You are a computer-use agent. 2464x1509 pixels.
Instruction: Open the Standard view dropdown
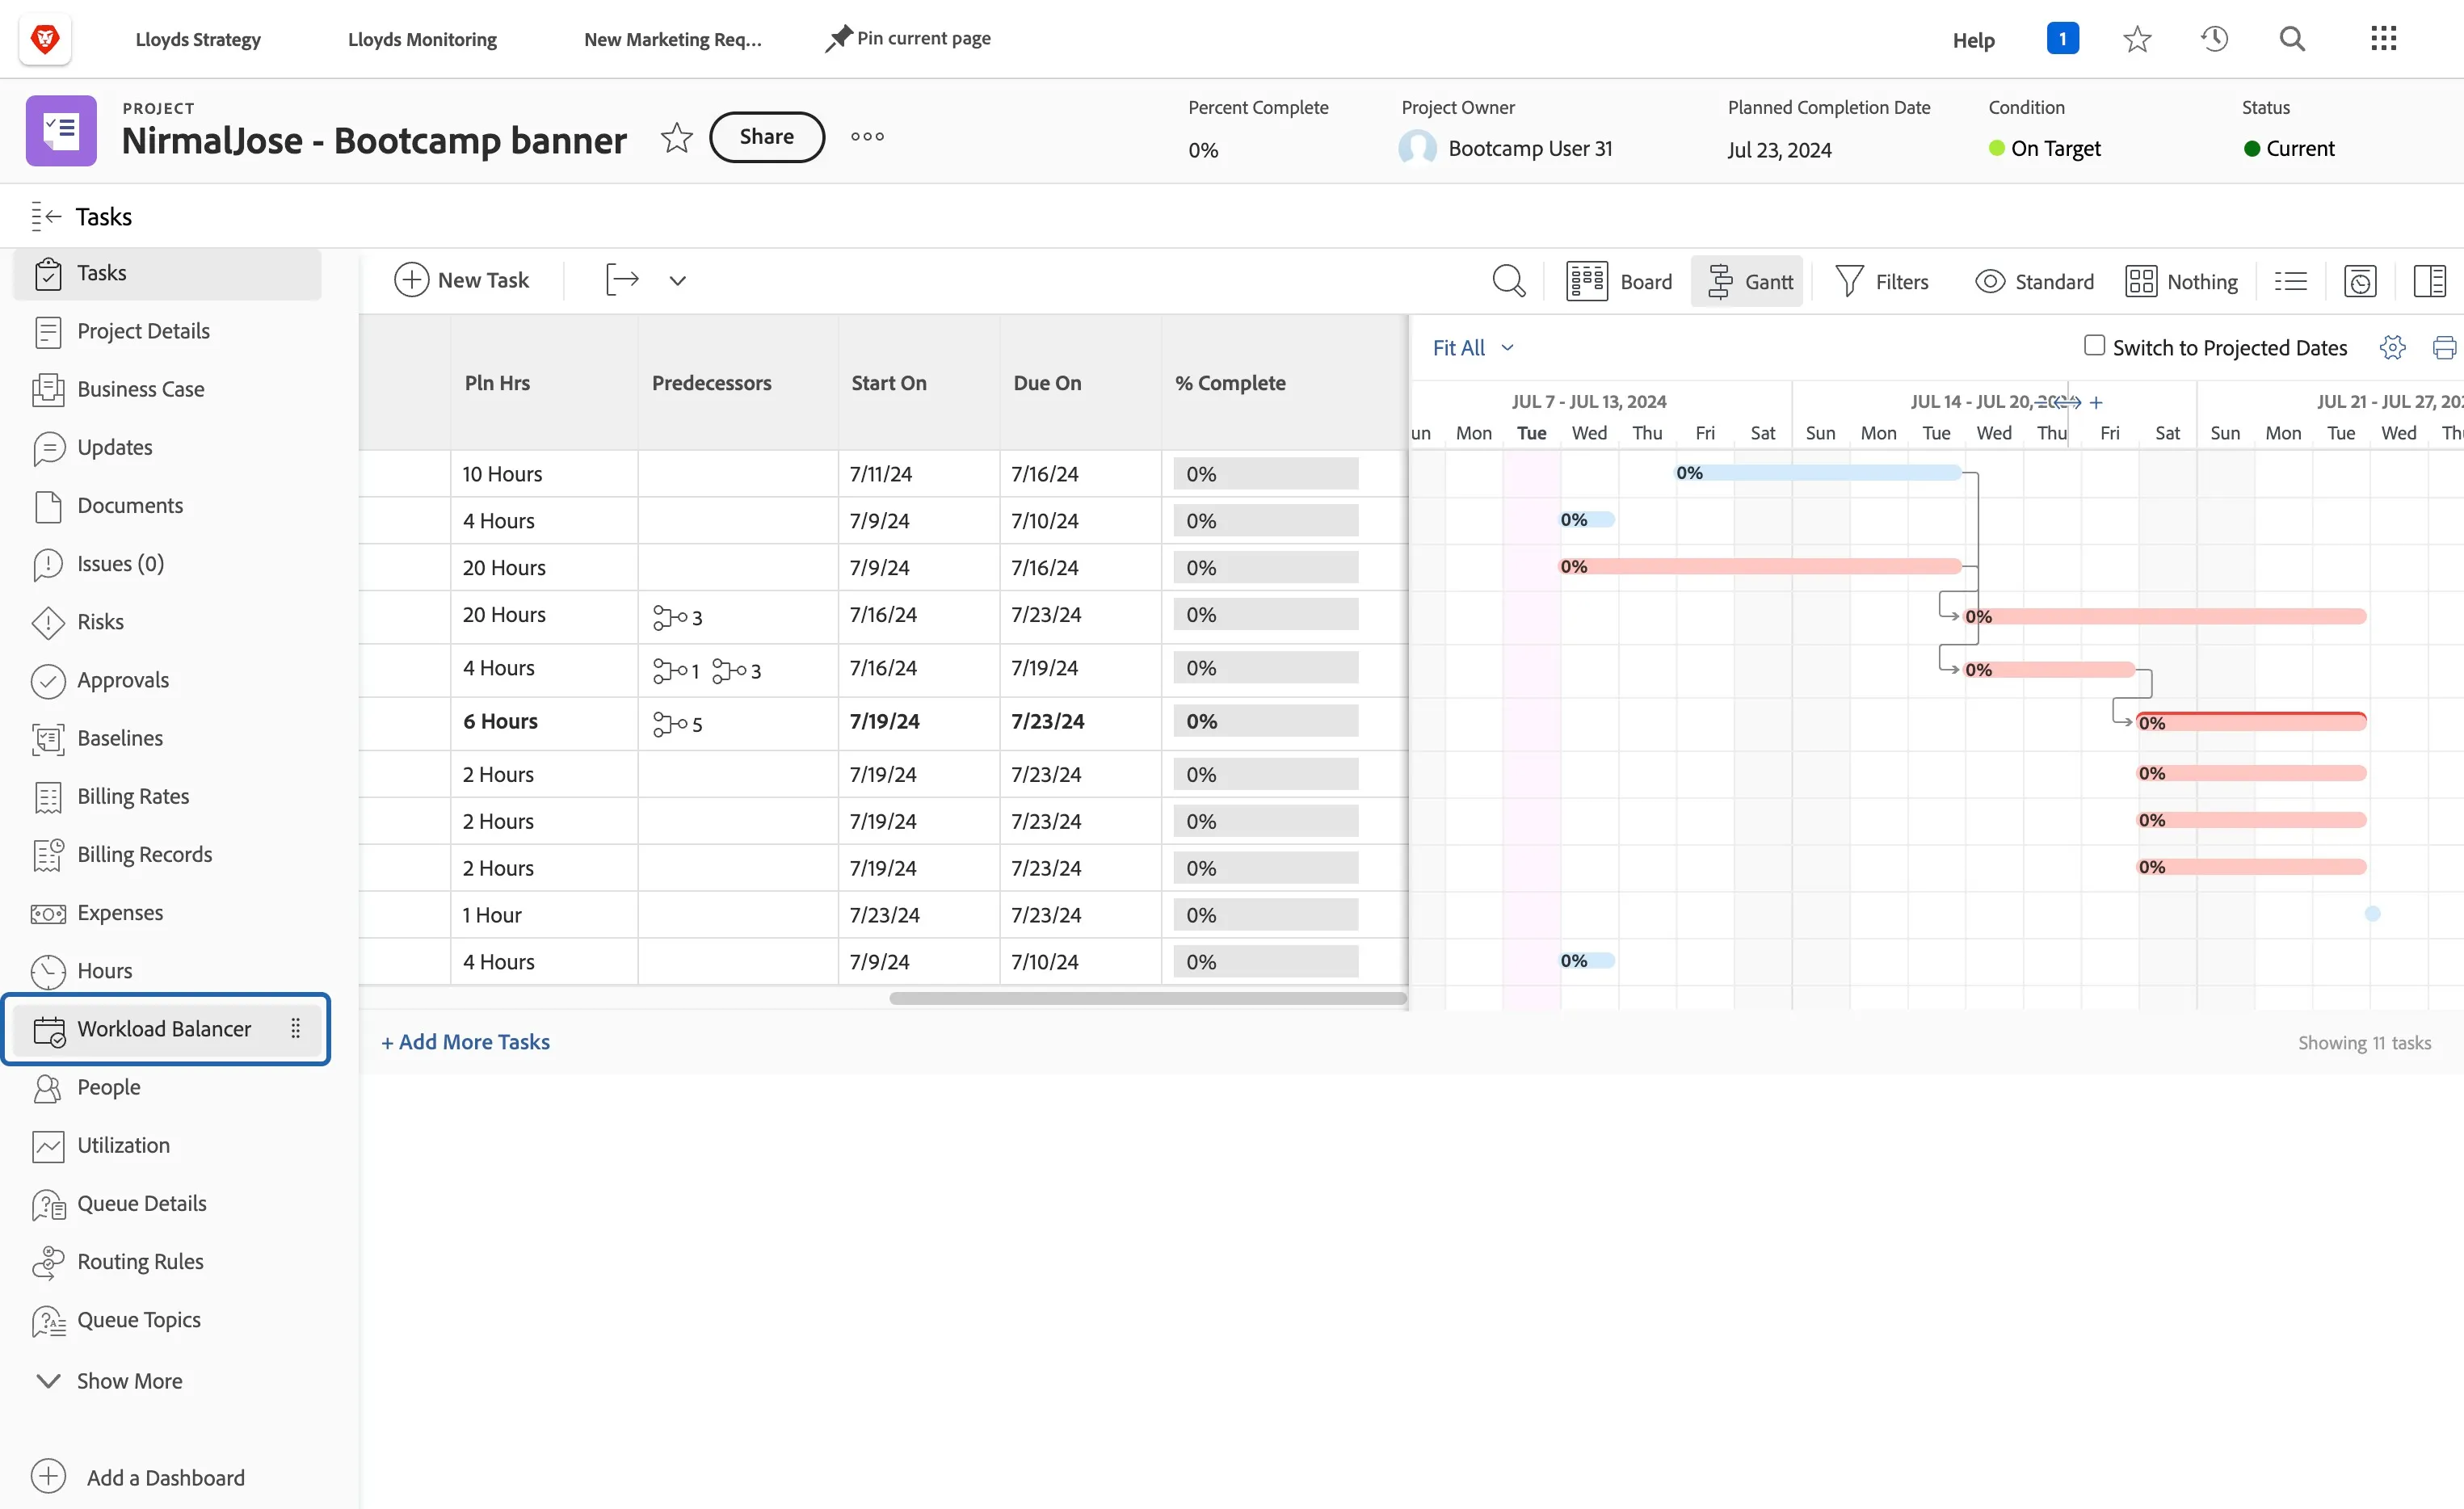pyautogui.click(x=2034, y=281)
